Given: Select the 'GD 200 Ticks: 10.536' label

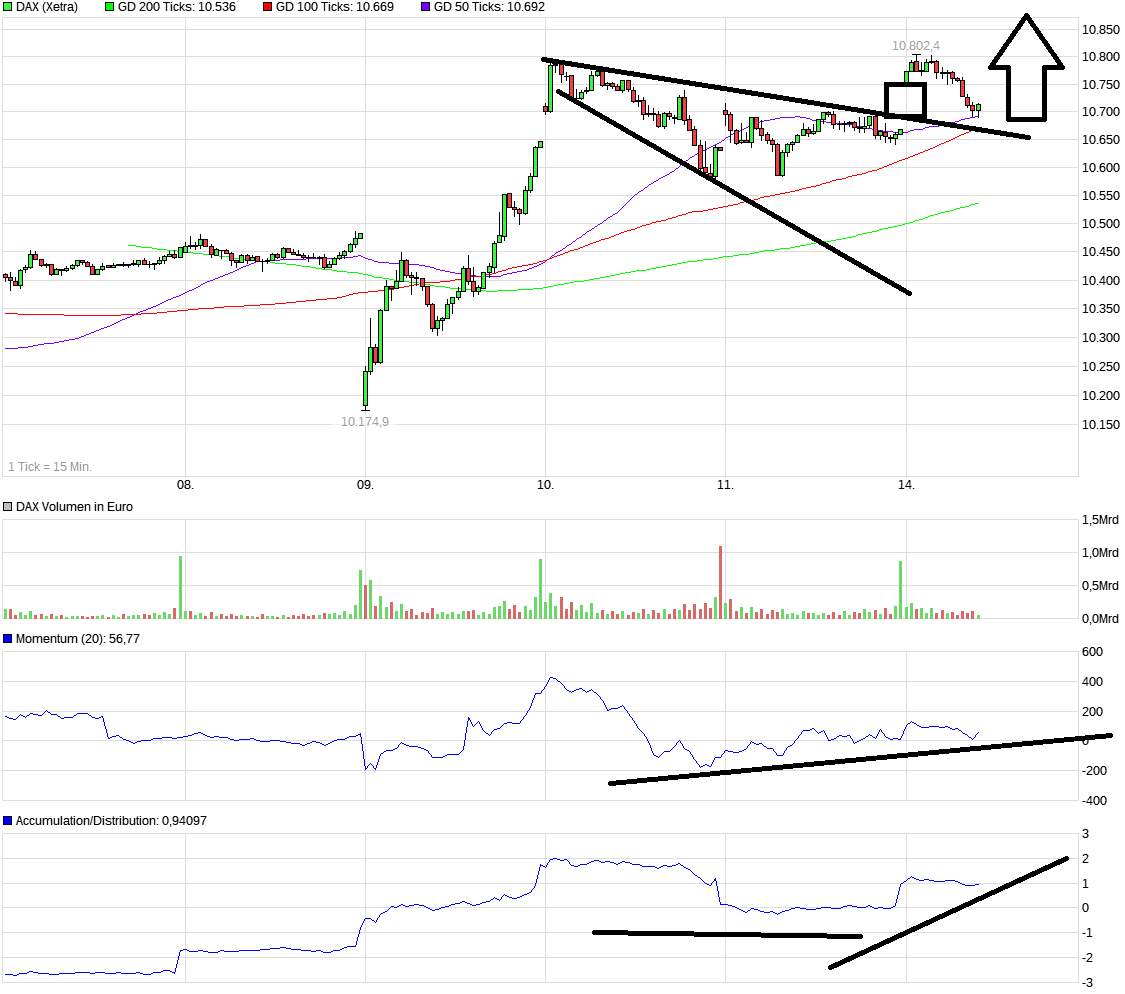Looking at the screenshot, I should pyautogui.click(x=176, y=7).
